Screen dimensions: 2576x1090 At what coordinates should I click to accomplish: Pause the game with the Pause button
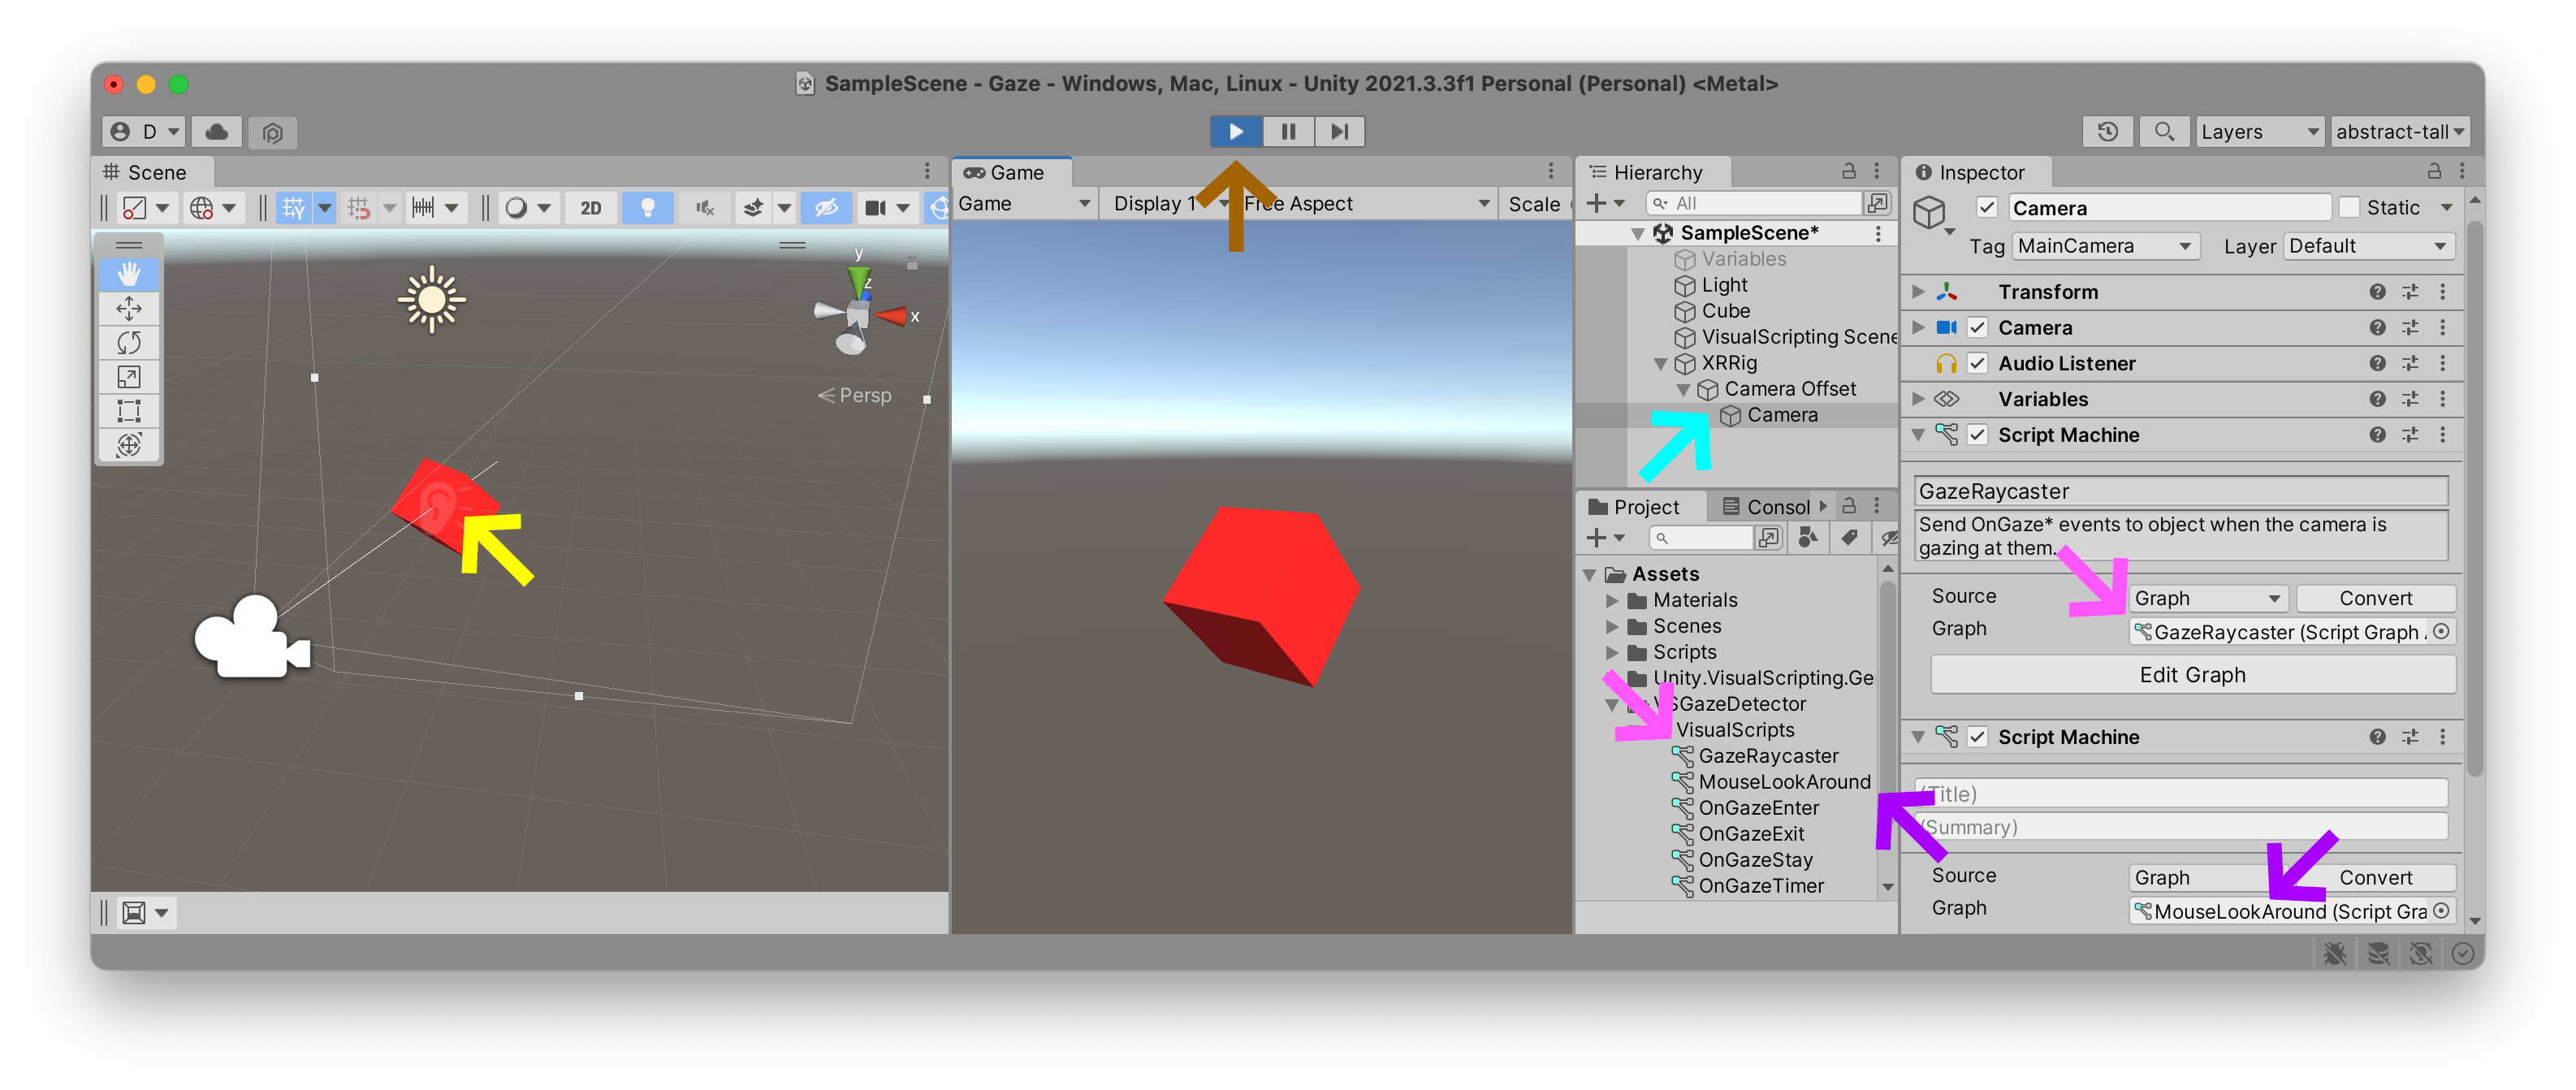[1288, 131]
